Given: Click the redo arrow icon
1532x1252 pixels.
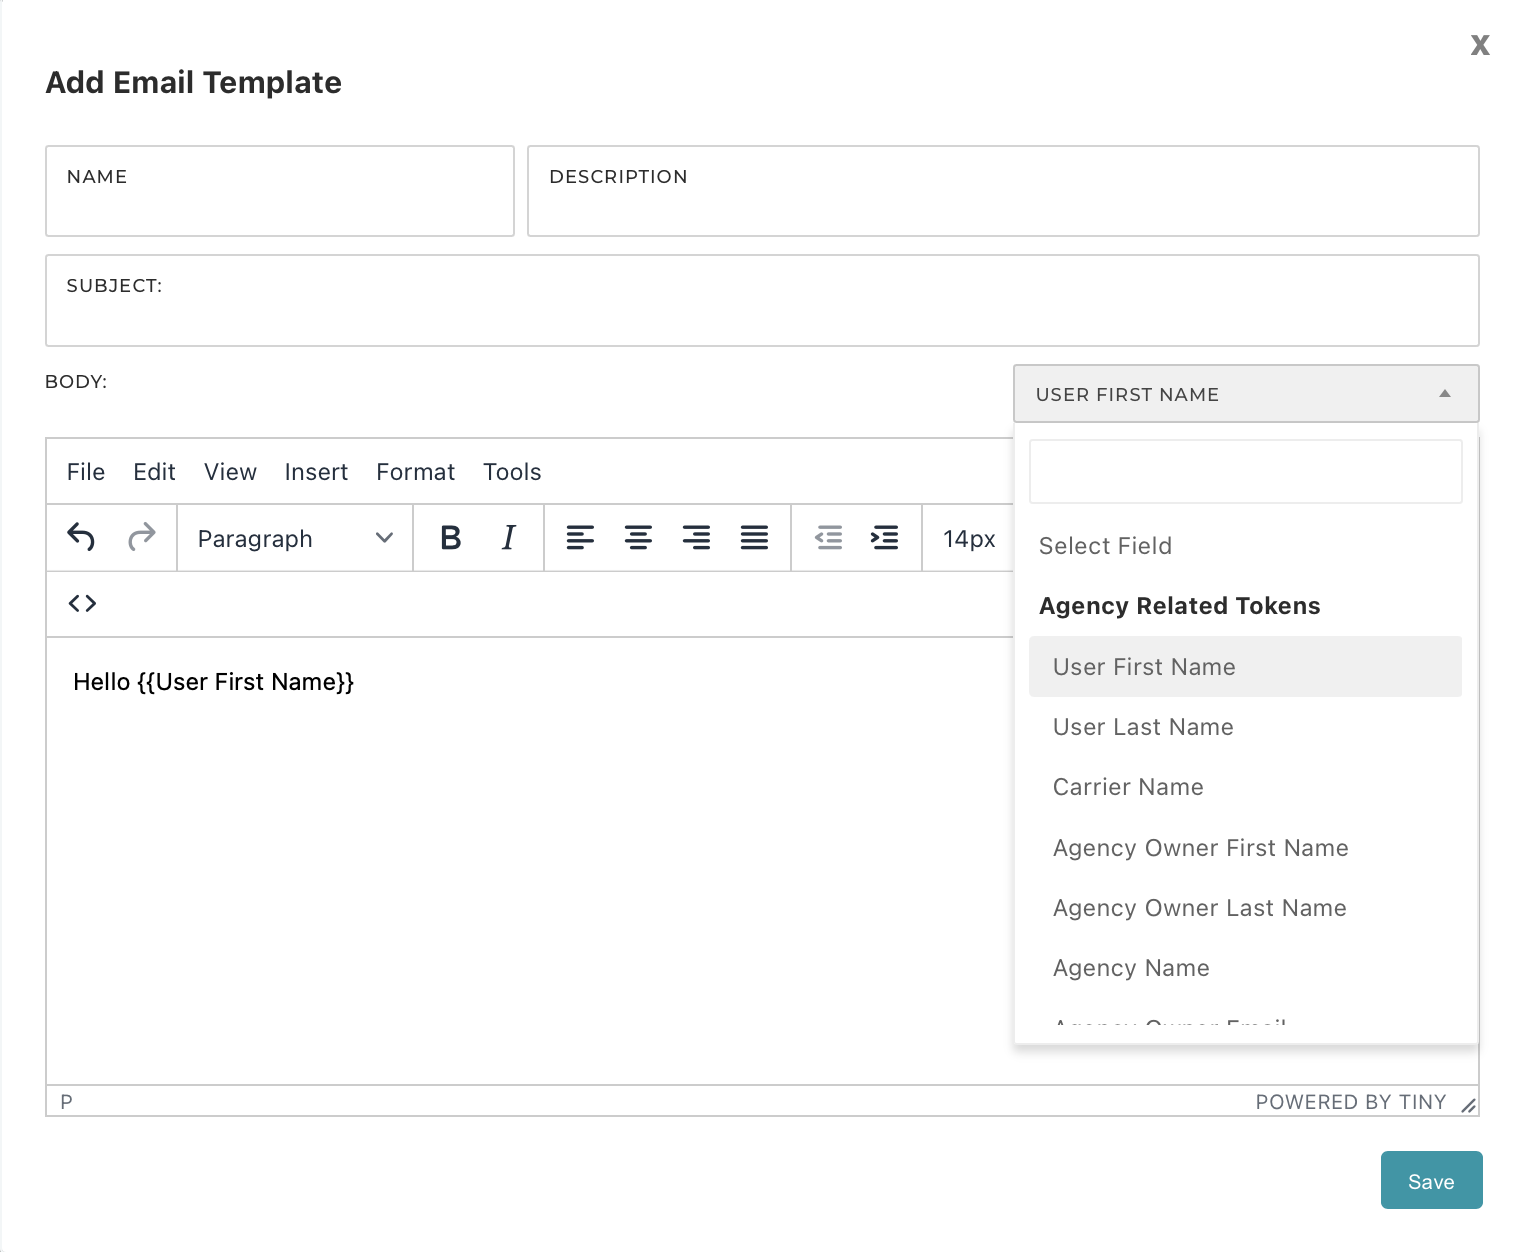Looking at the screenshot, I should (x=142, y=538).
